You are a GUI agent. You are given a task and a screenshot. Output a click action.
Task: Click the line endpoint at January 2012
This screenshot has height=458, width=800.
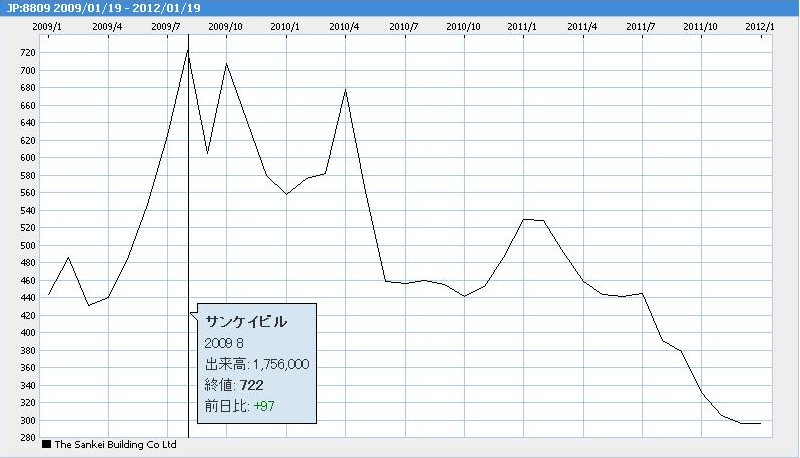pos(760,423)
